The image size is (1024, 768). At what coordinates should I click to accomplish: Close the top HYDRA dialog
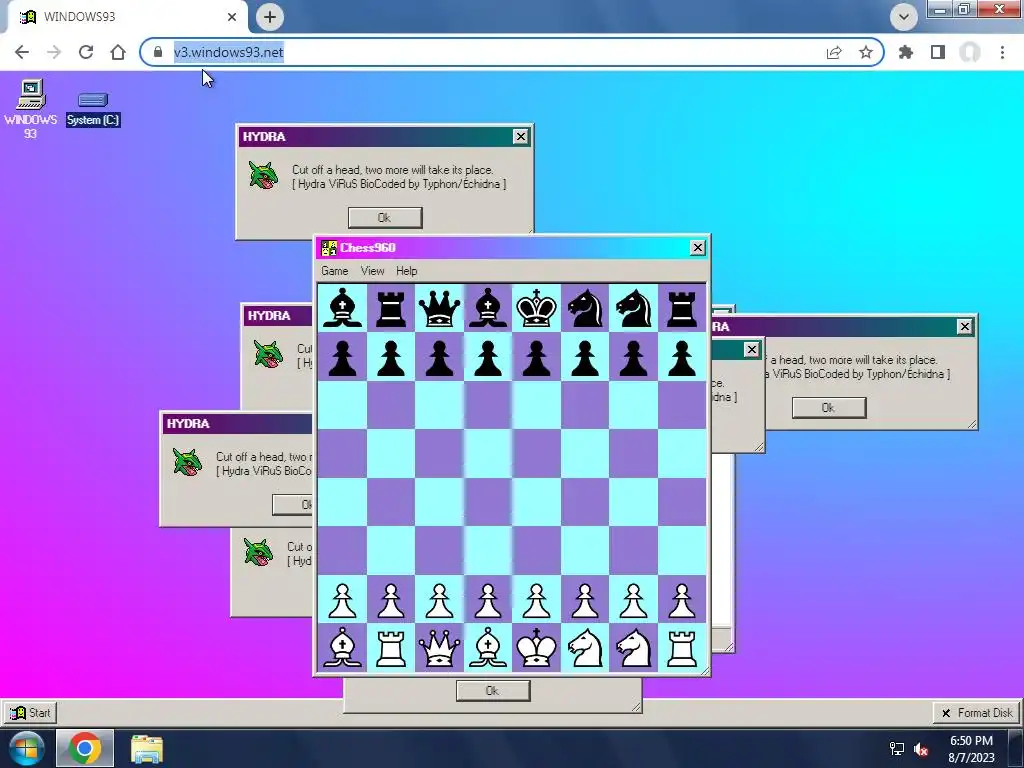520,136
